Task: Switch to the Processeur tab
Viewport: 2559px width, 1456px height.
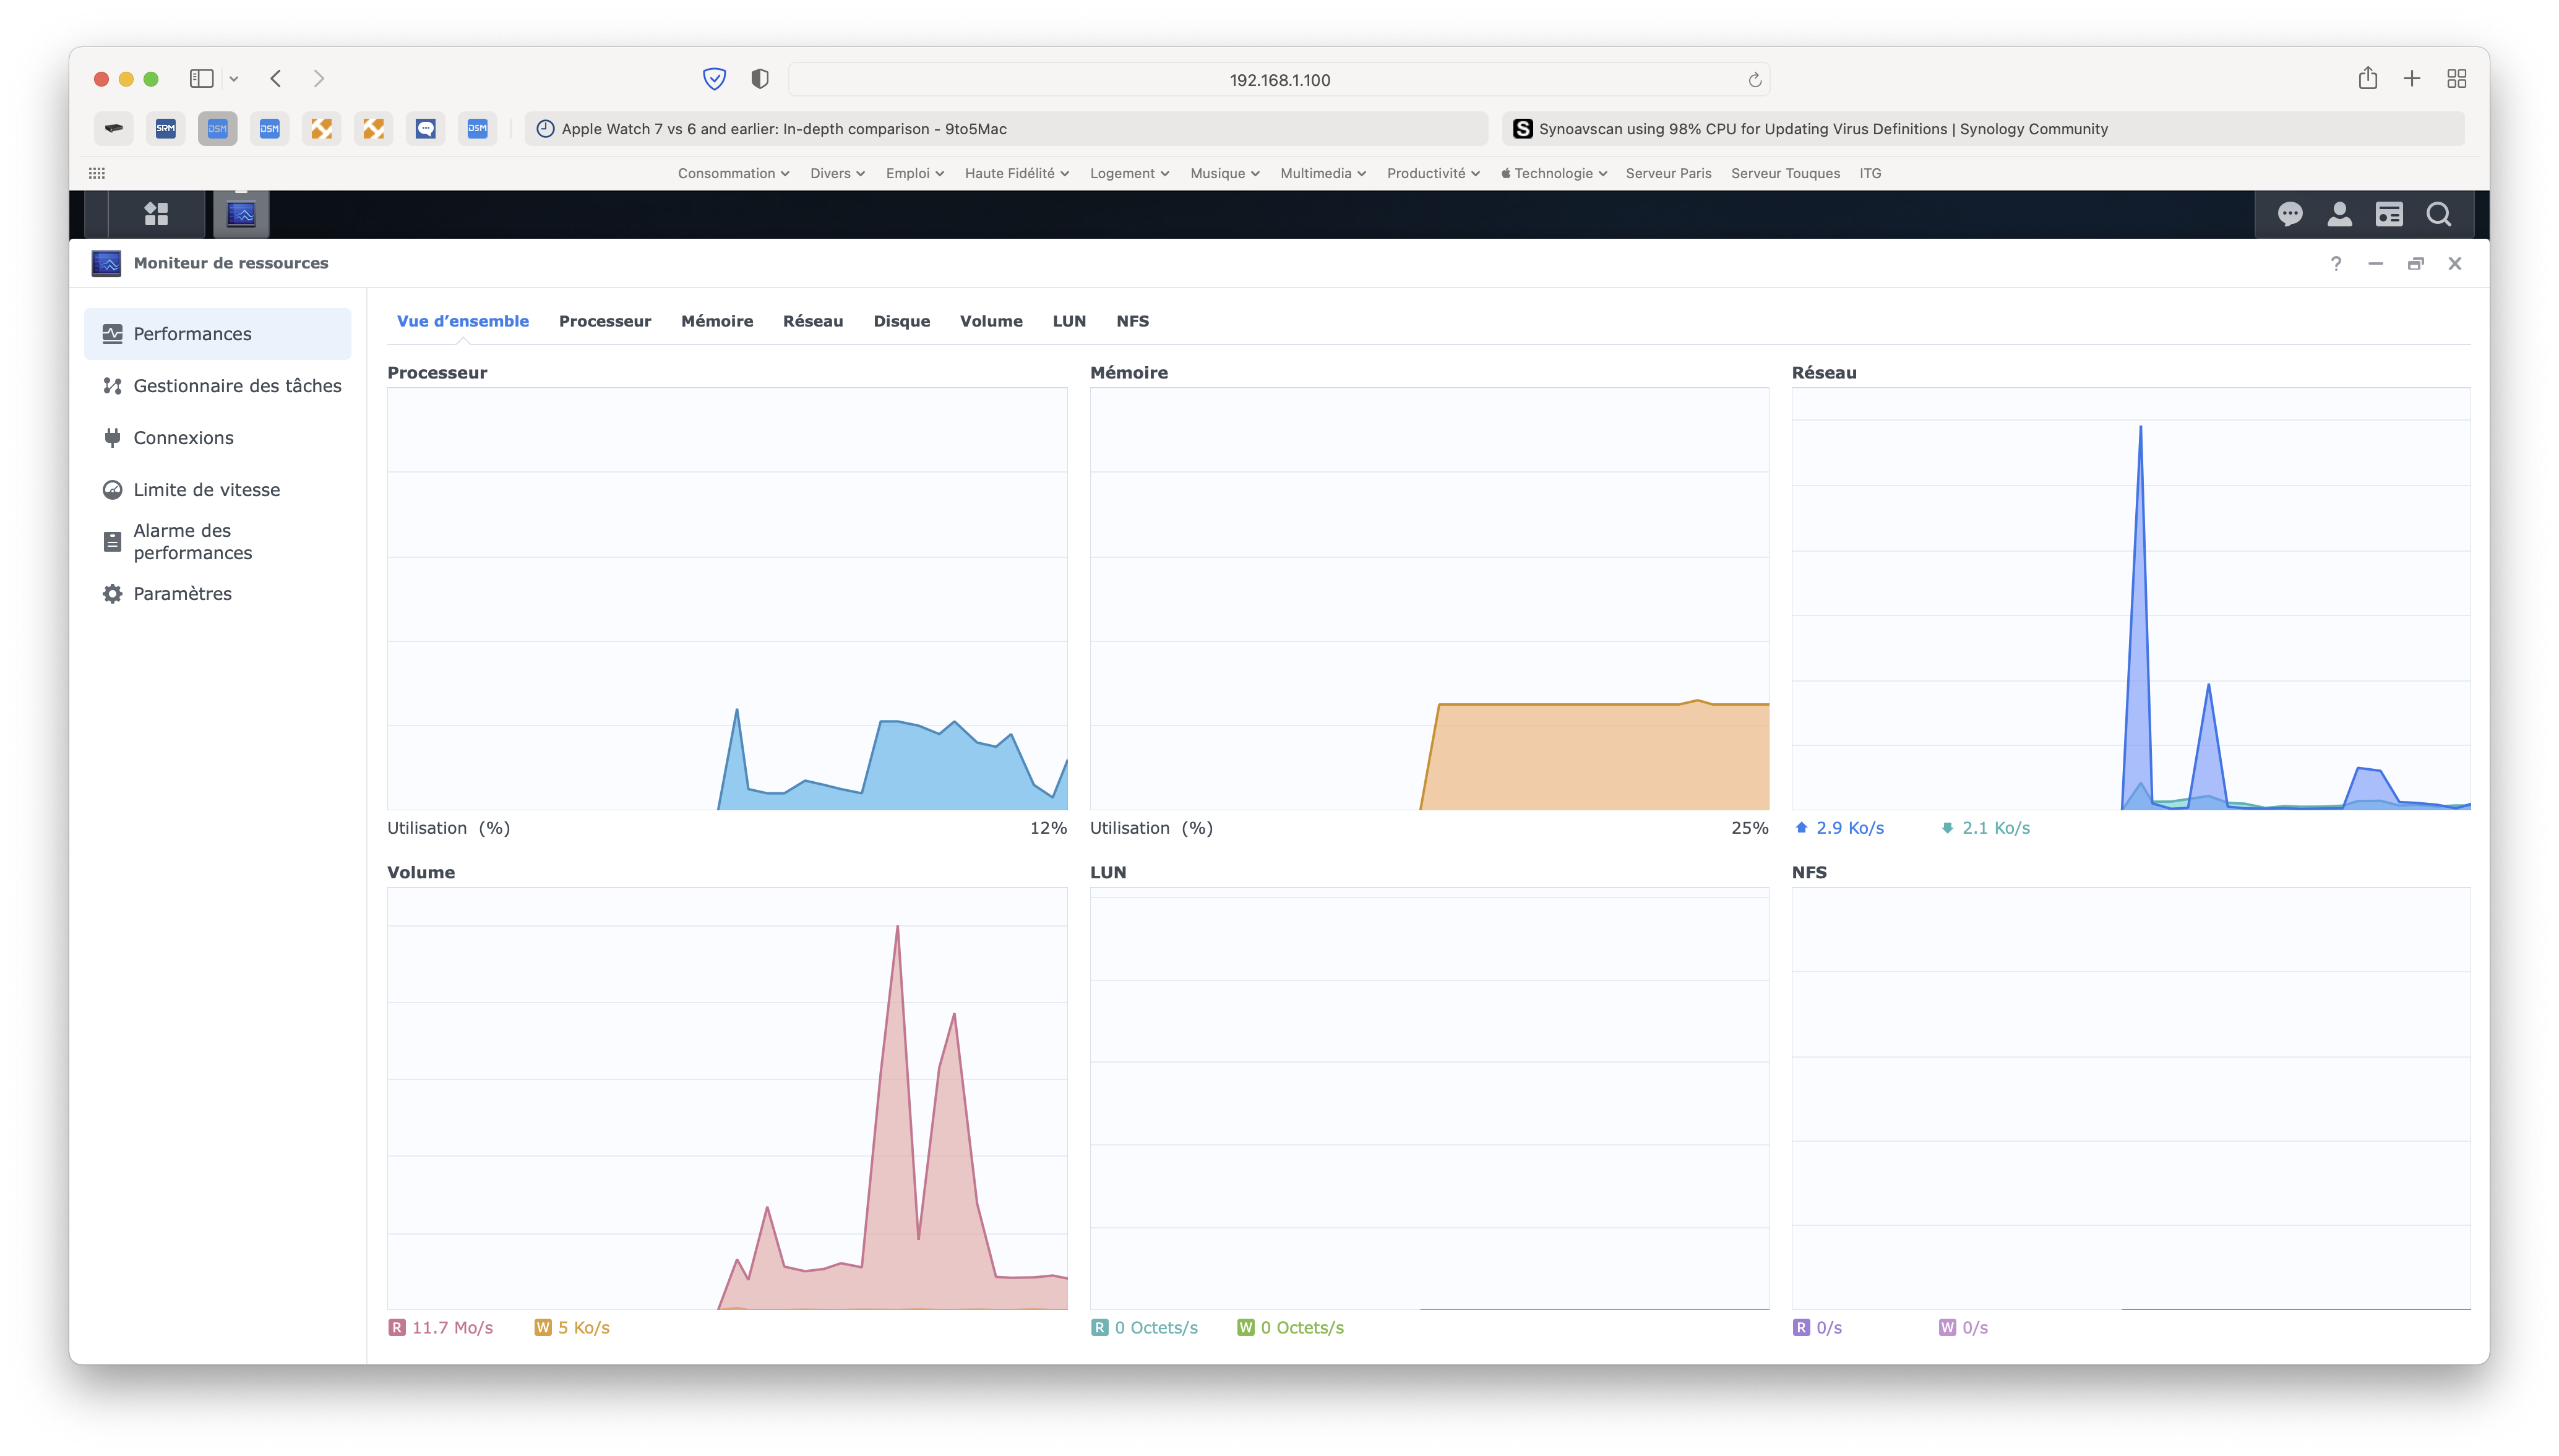Action: click(604, 321)
